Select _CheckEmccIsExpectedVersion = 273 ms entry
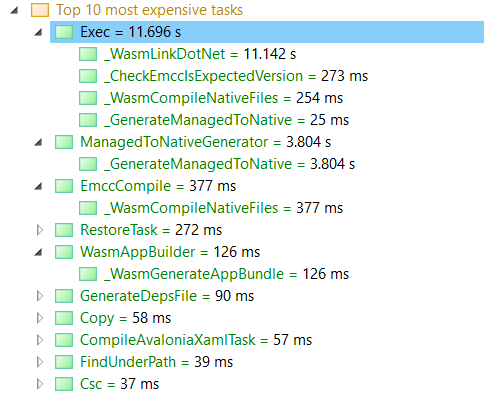Viewport: 484px width, 396px height. (236, 76)
